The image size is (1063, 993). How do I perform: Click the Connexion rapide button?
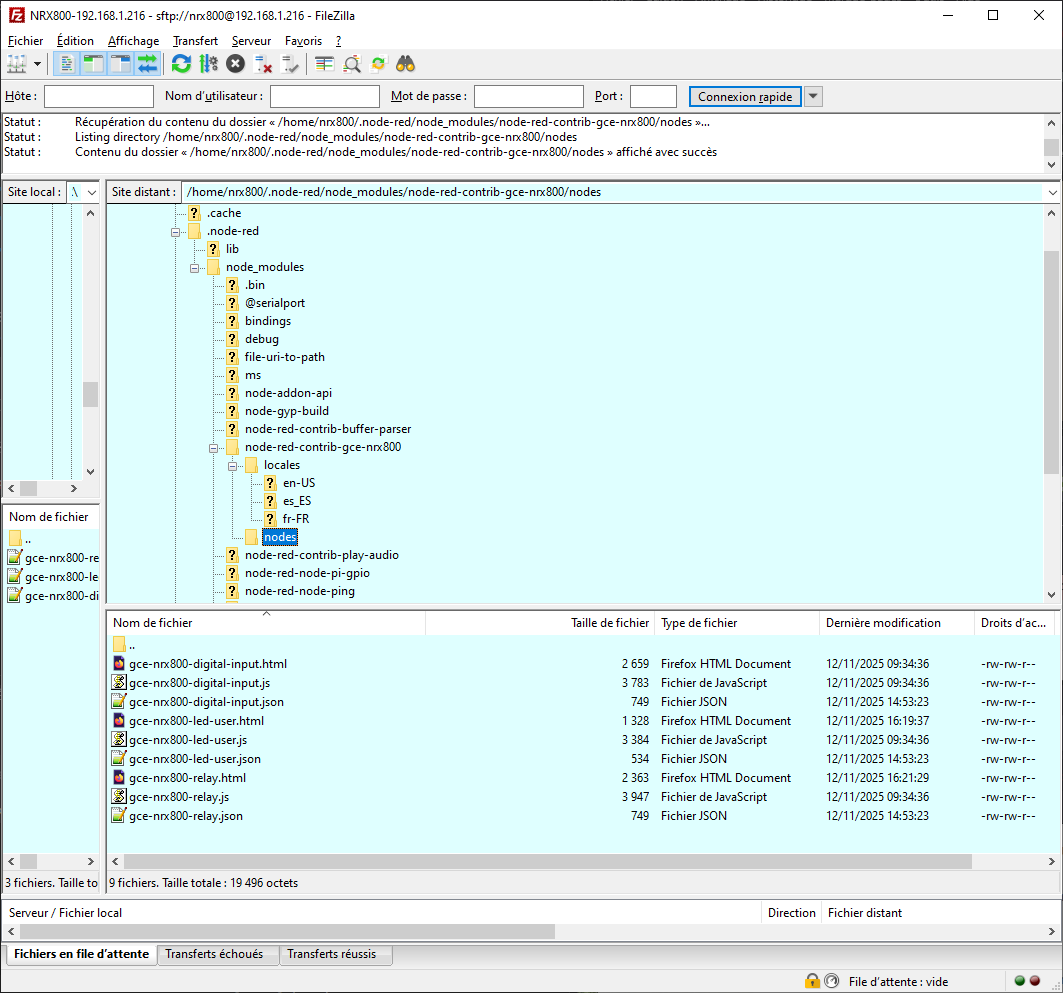pos(744,97)
